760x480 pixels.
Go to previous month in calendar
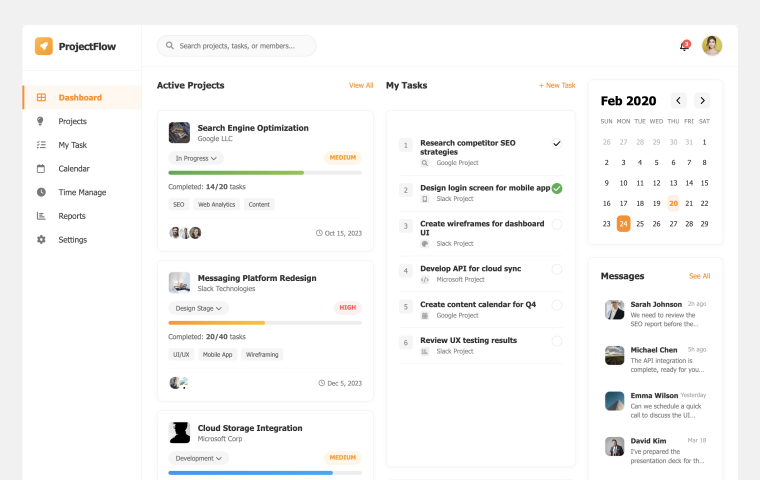679,101
